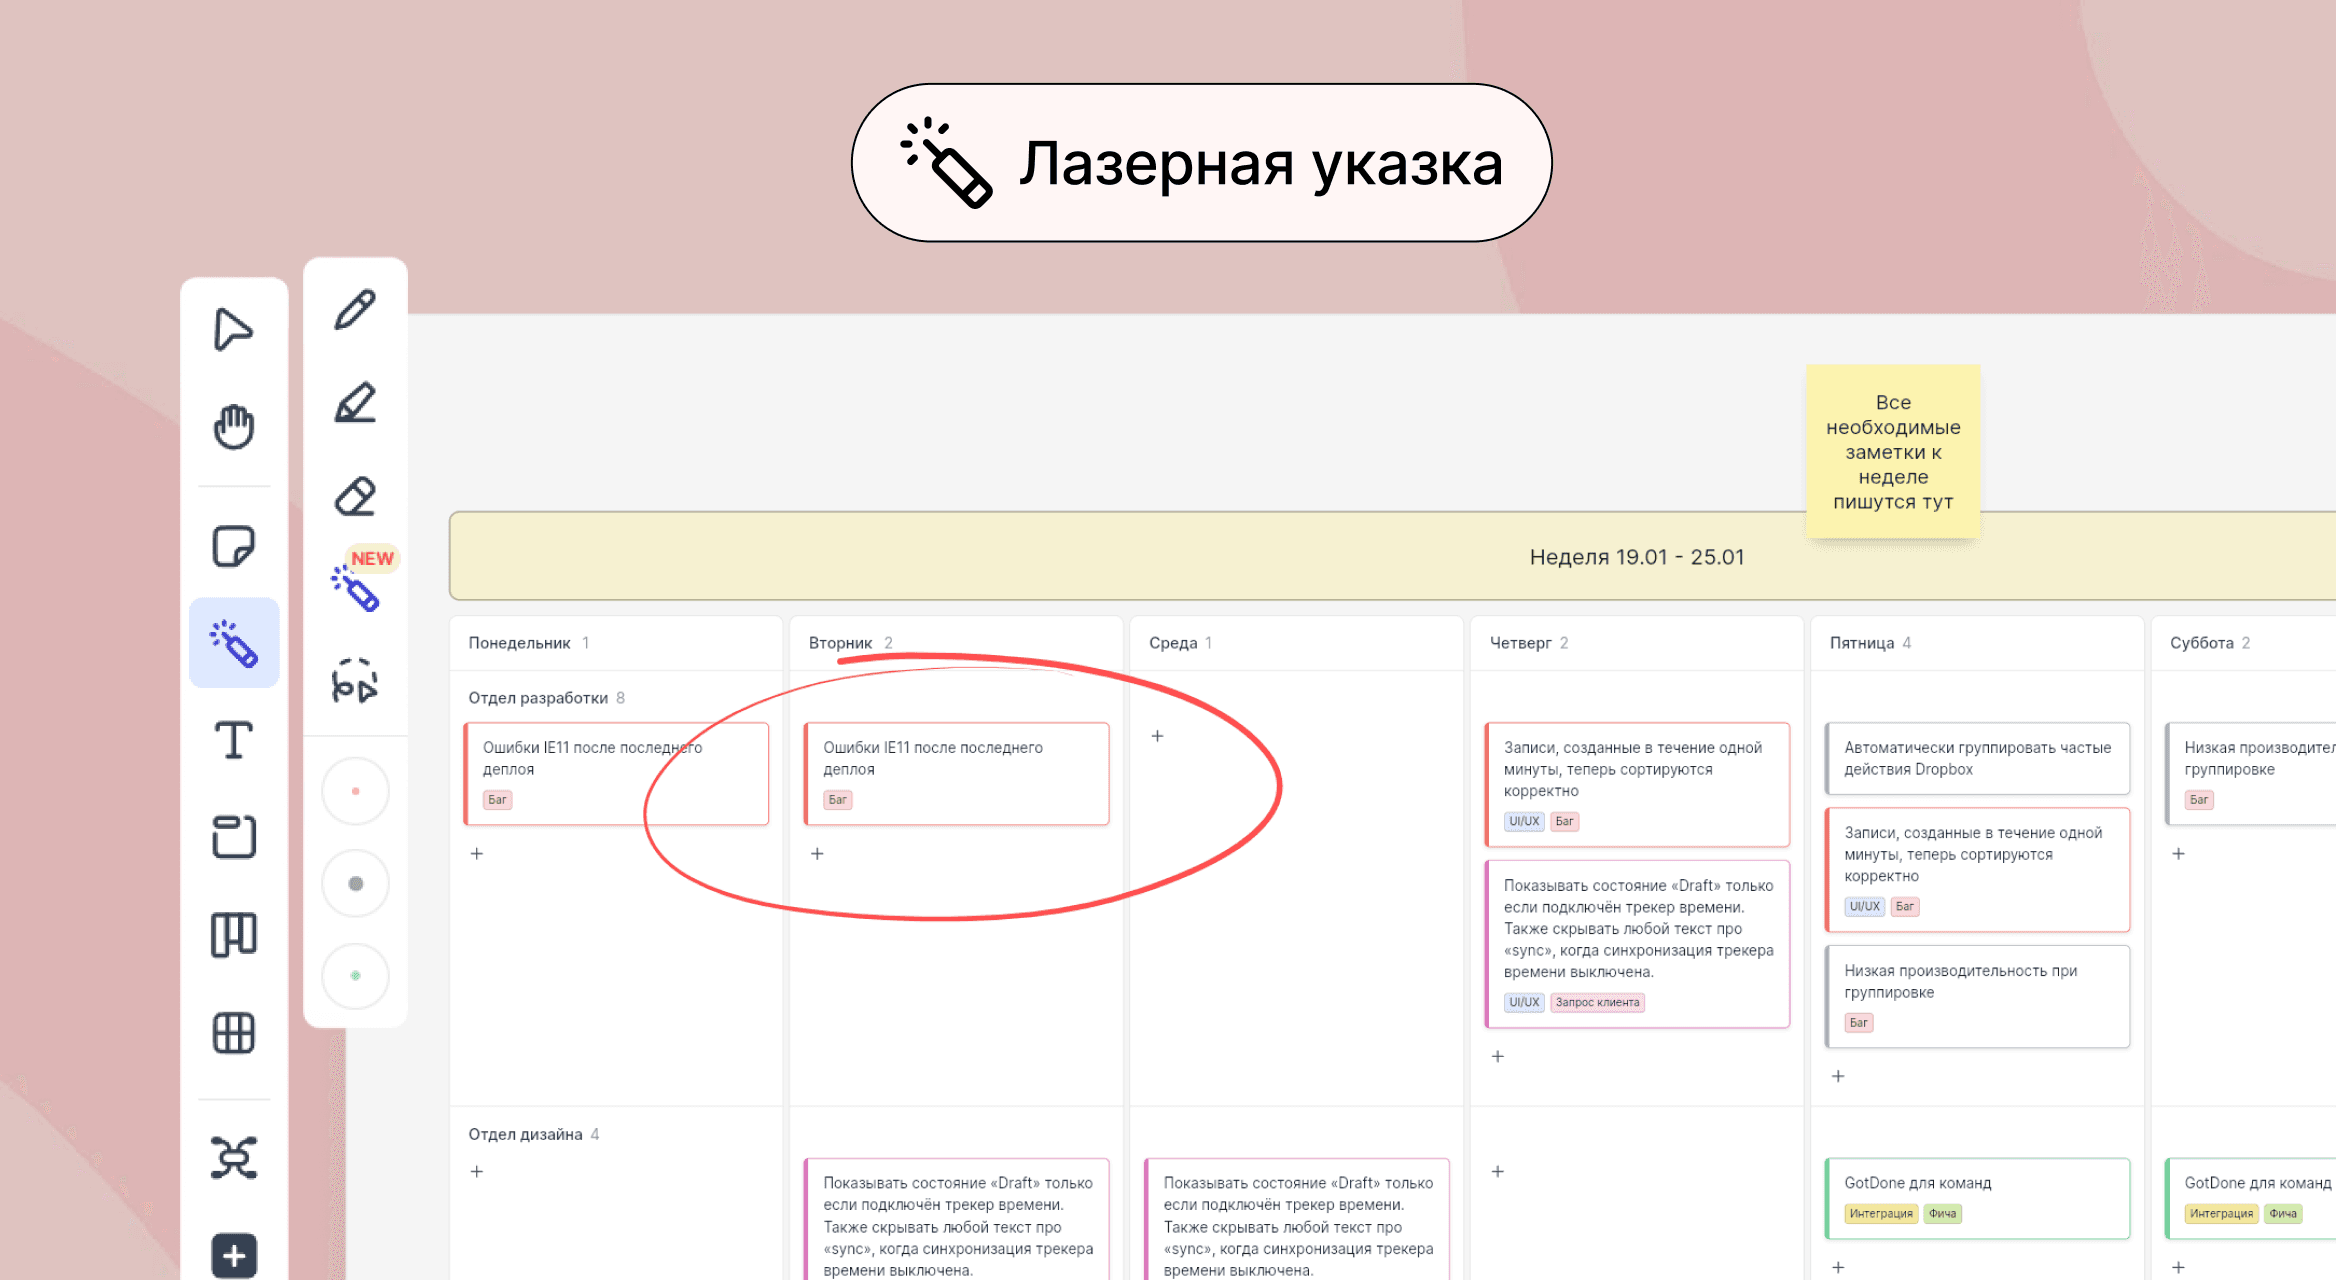Choose the lasso selection tool
The image size is (2336, 1280).
point(355,681)
